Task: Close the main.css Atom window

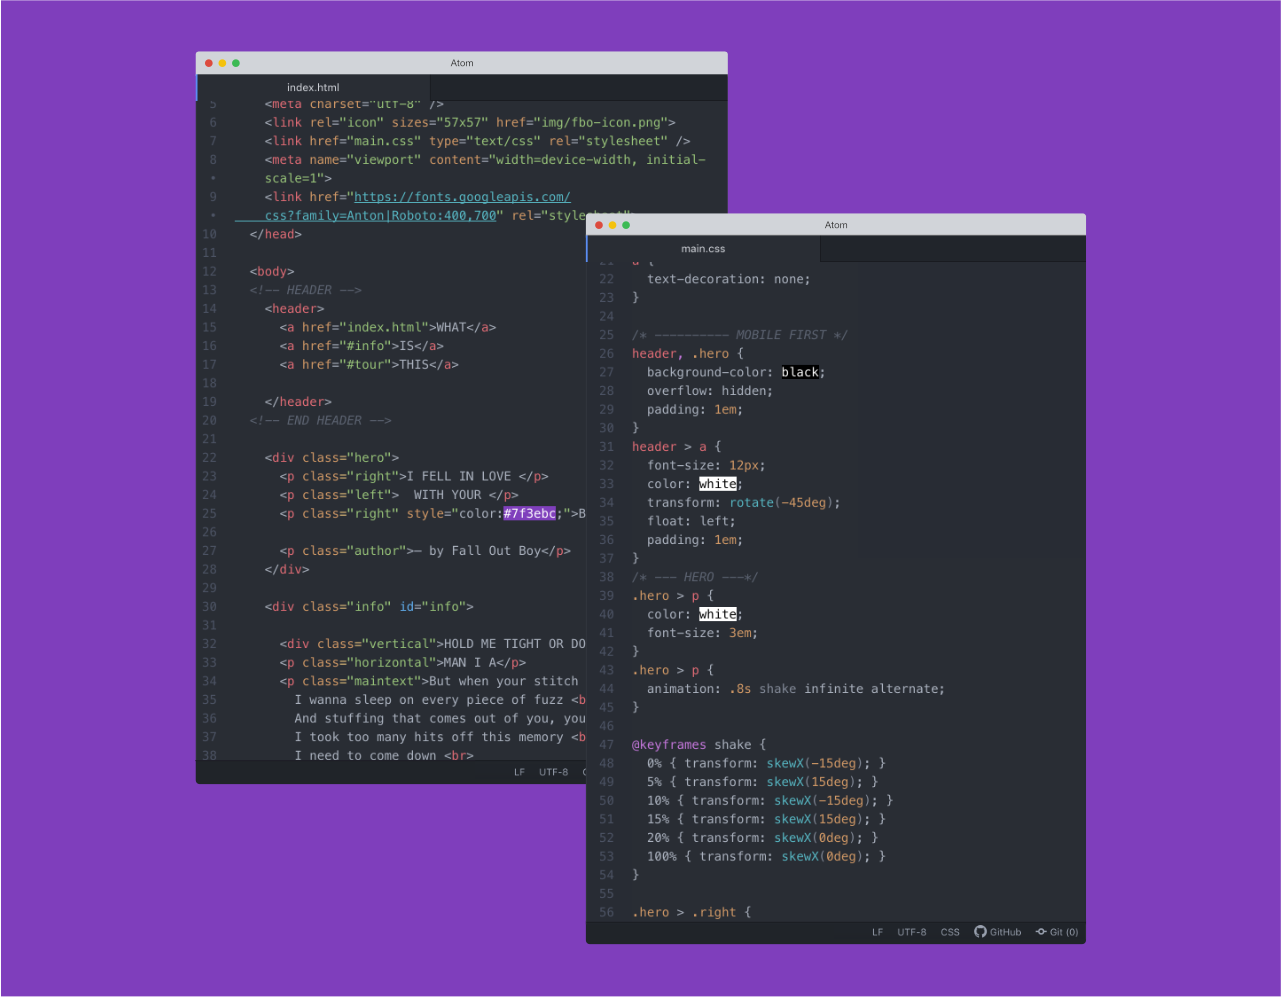Action: pyautogui.click(x=600, y=225)
